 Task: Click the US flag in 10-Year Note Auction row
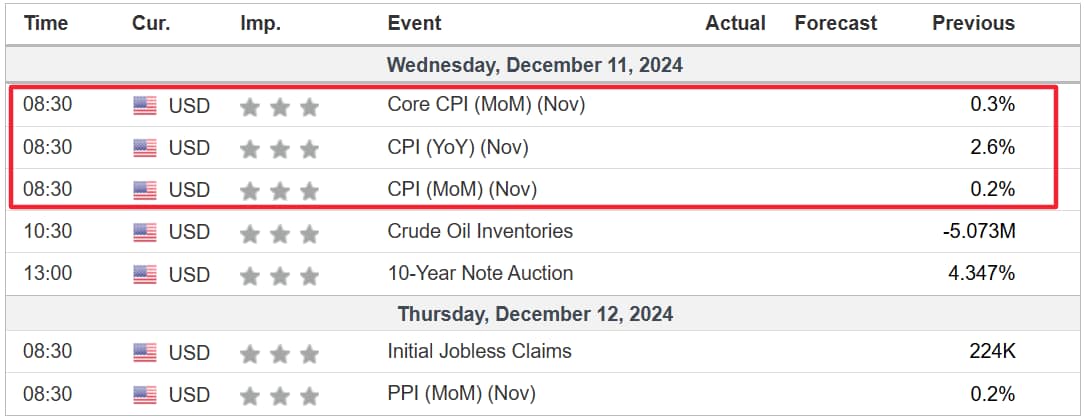tap(145, 275)
